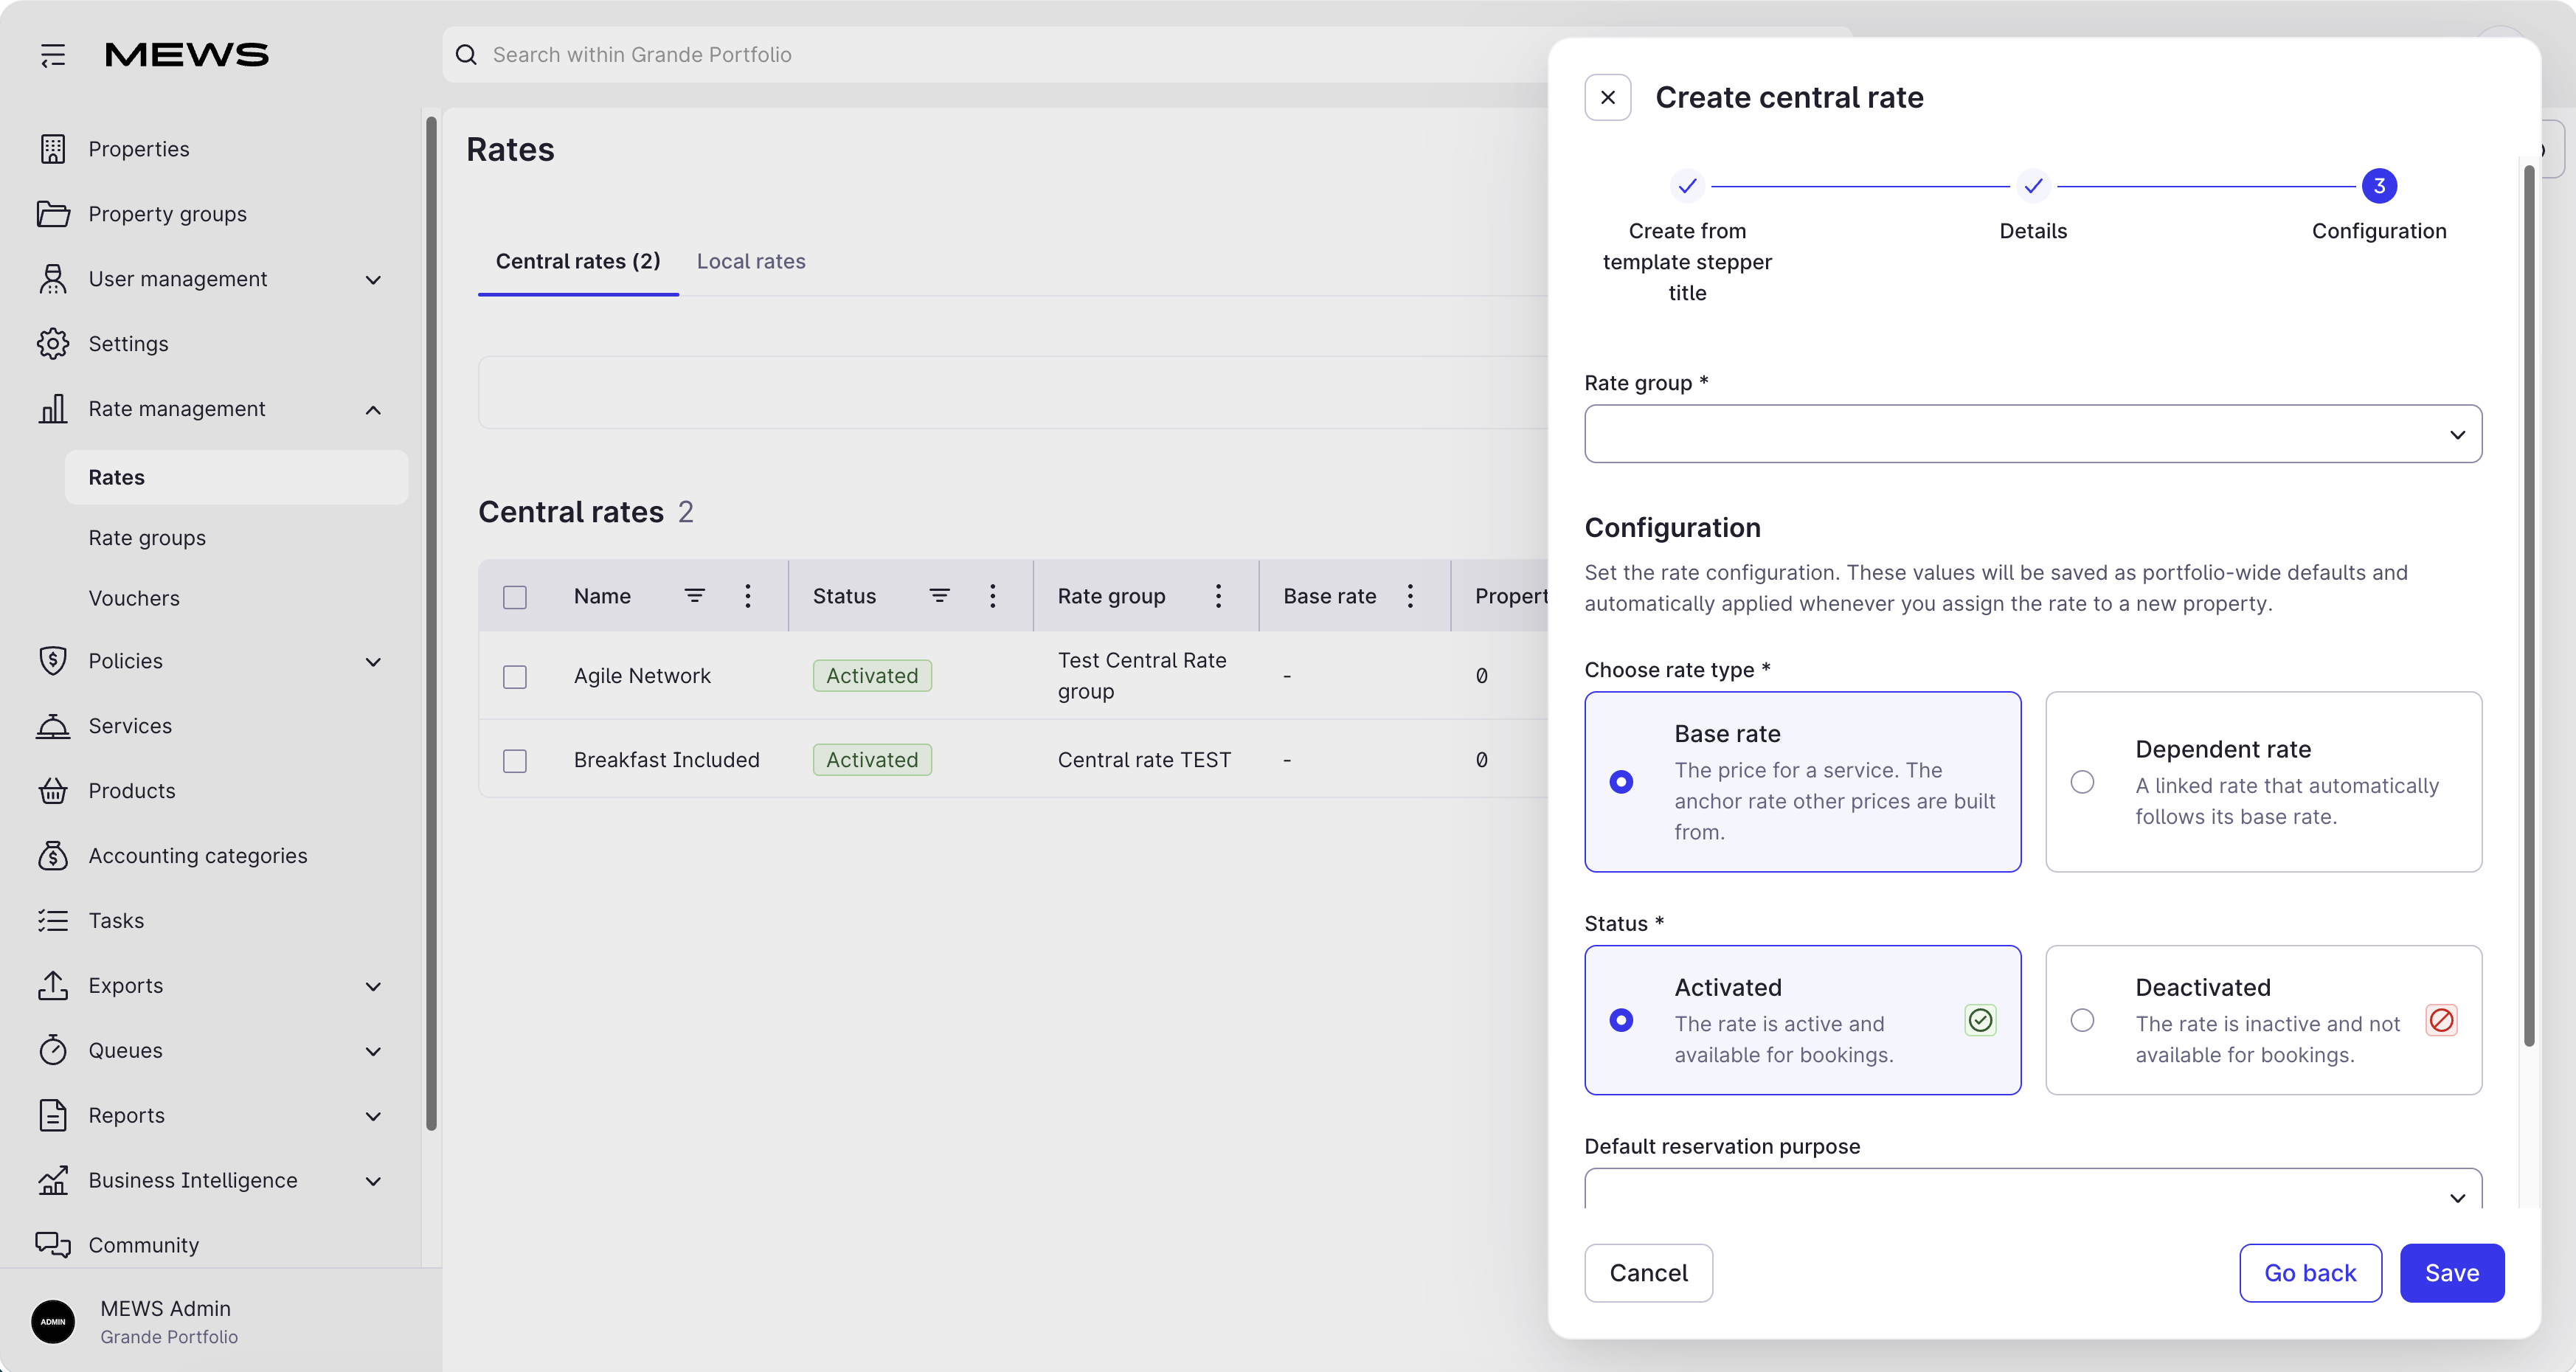Check the Agile Network row checkbox
The height and width of the screenshot is (1372, 2576).
[x=515, y=677]
